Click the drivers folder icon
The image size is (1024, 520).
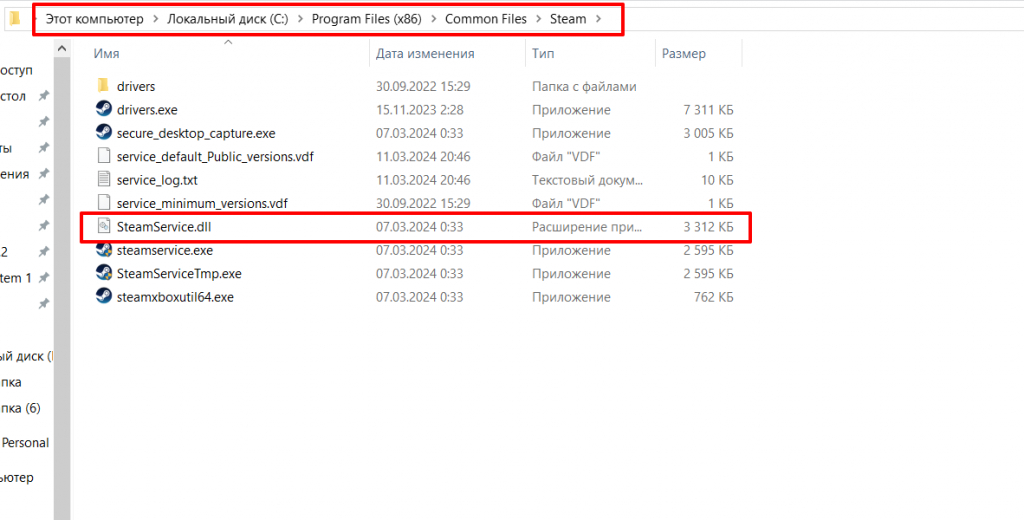[103, 86]
